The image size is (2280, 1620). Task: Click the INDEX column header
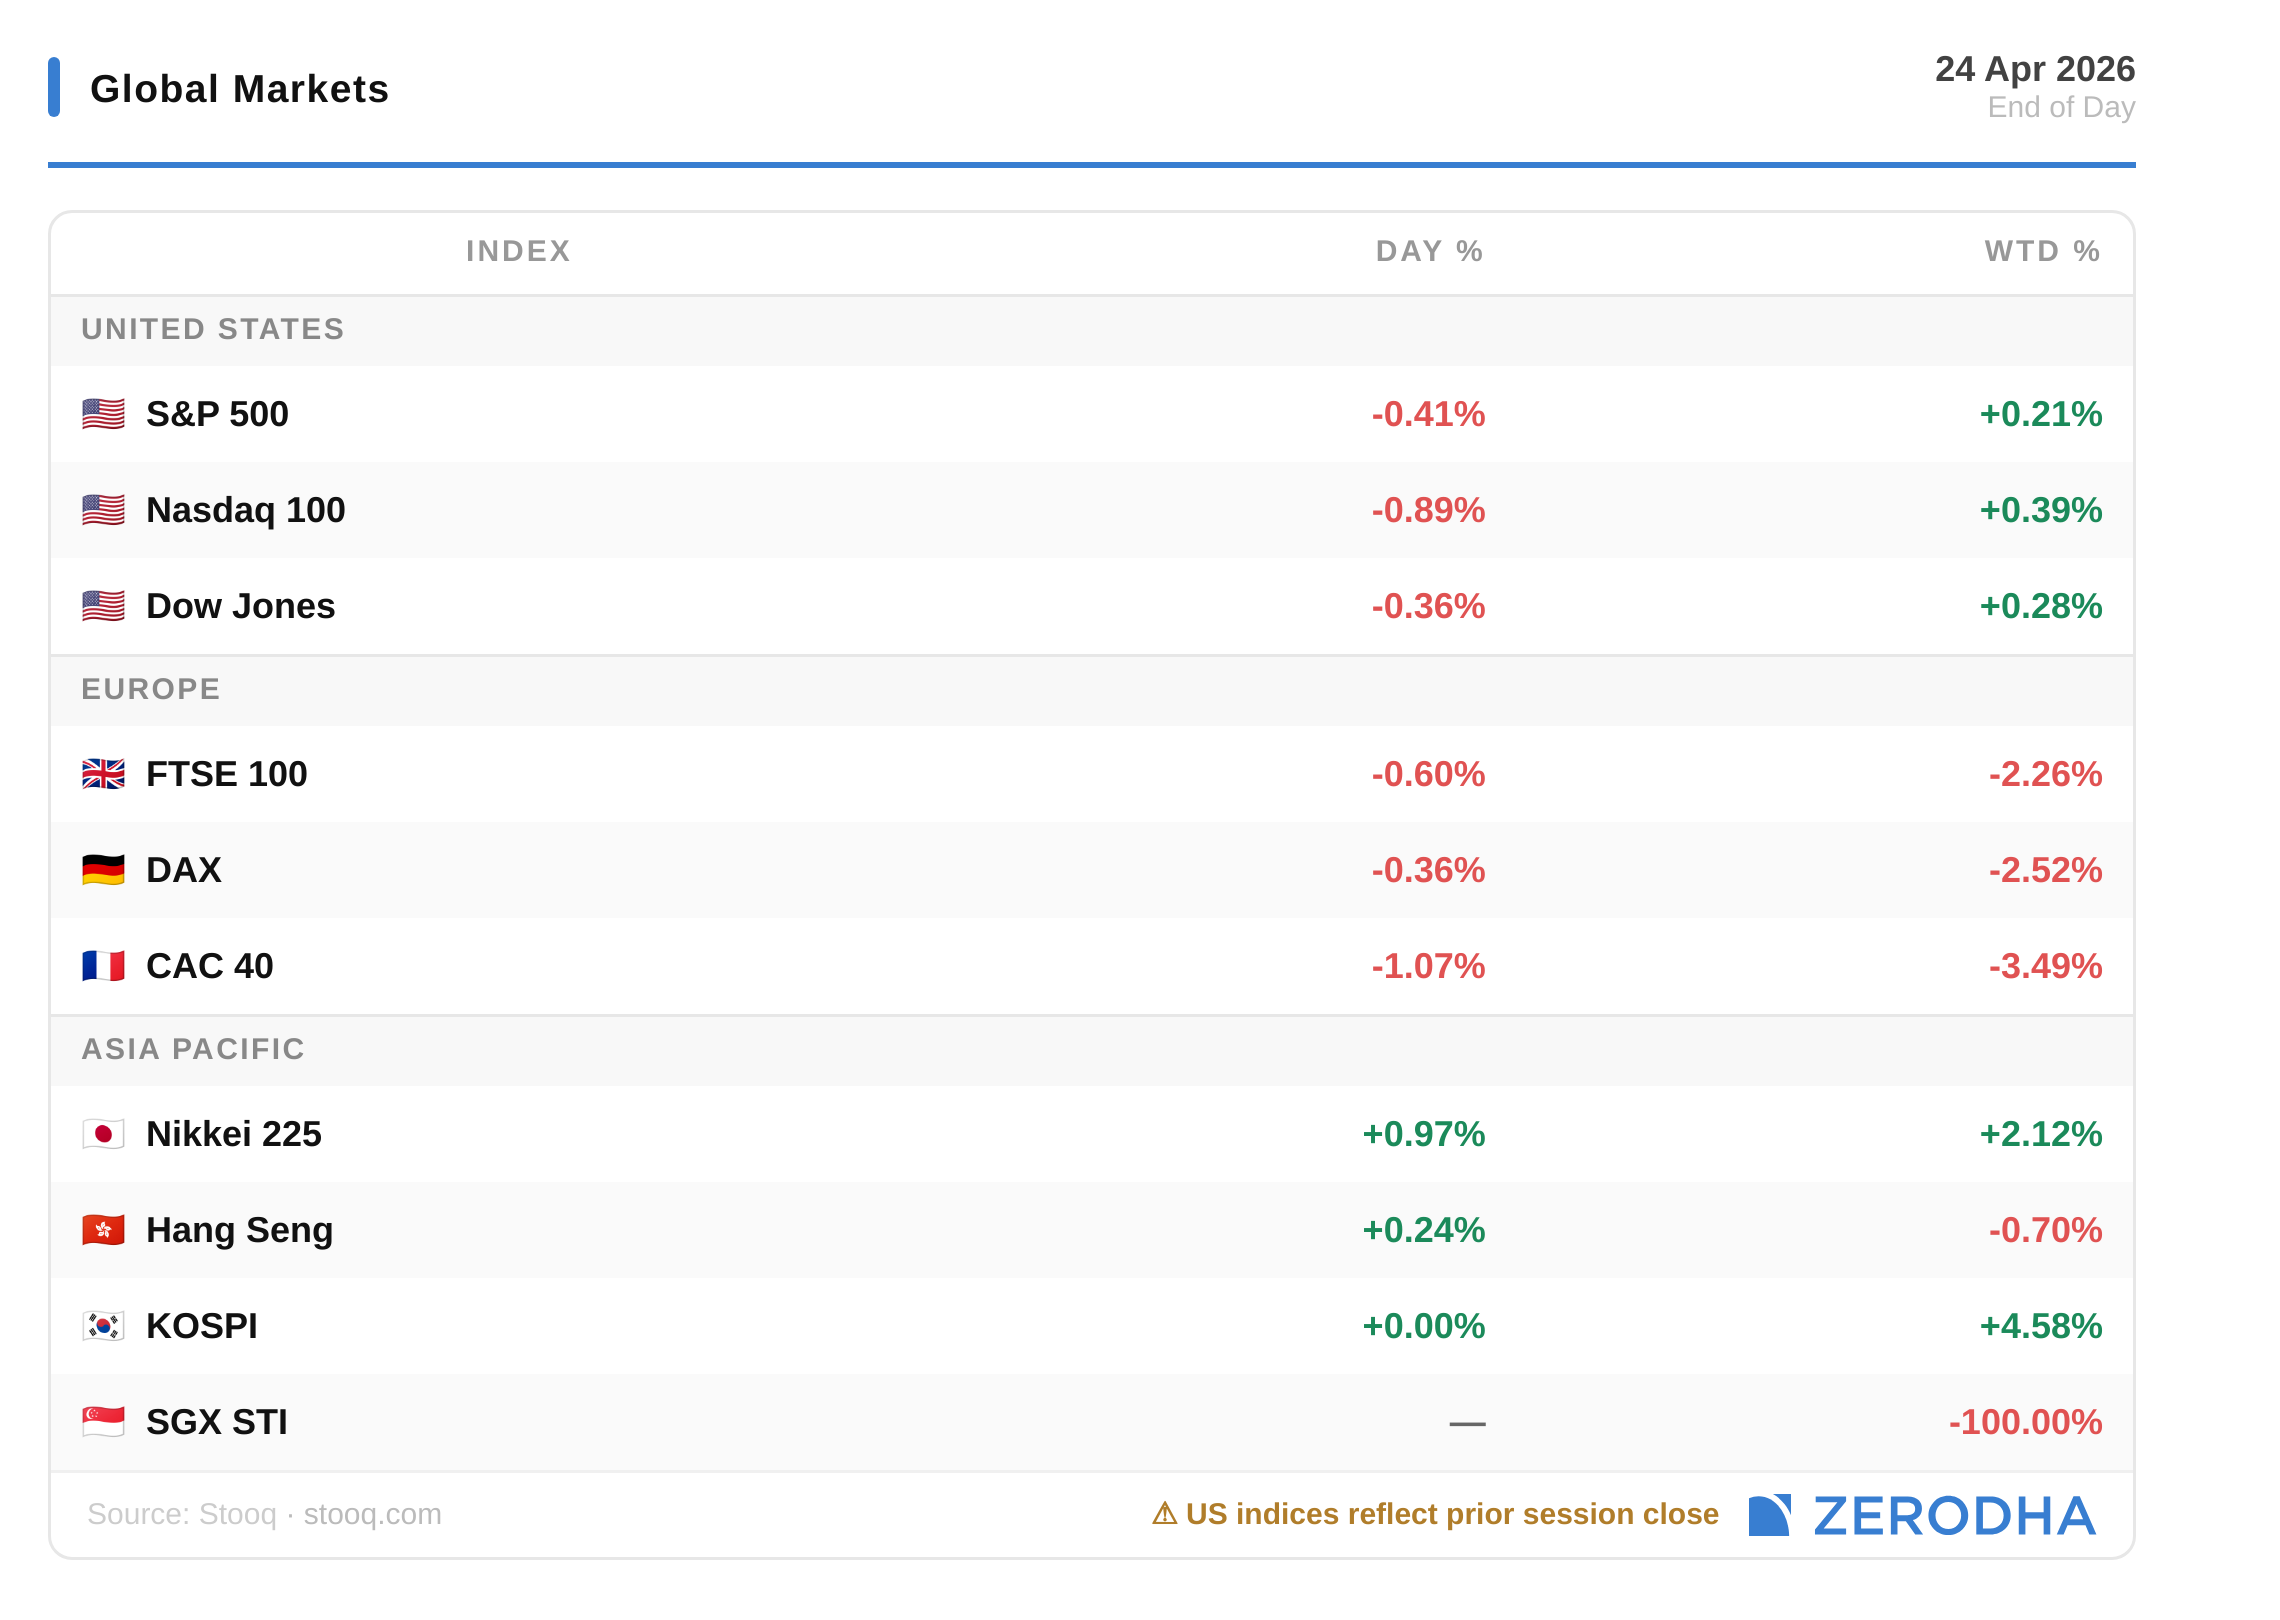click(518, 251)
